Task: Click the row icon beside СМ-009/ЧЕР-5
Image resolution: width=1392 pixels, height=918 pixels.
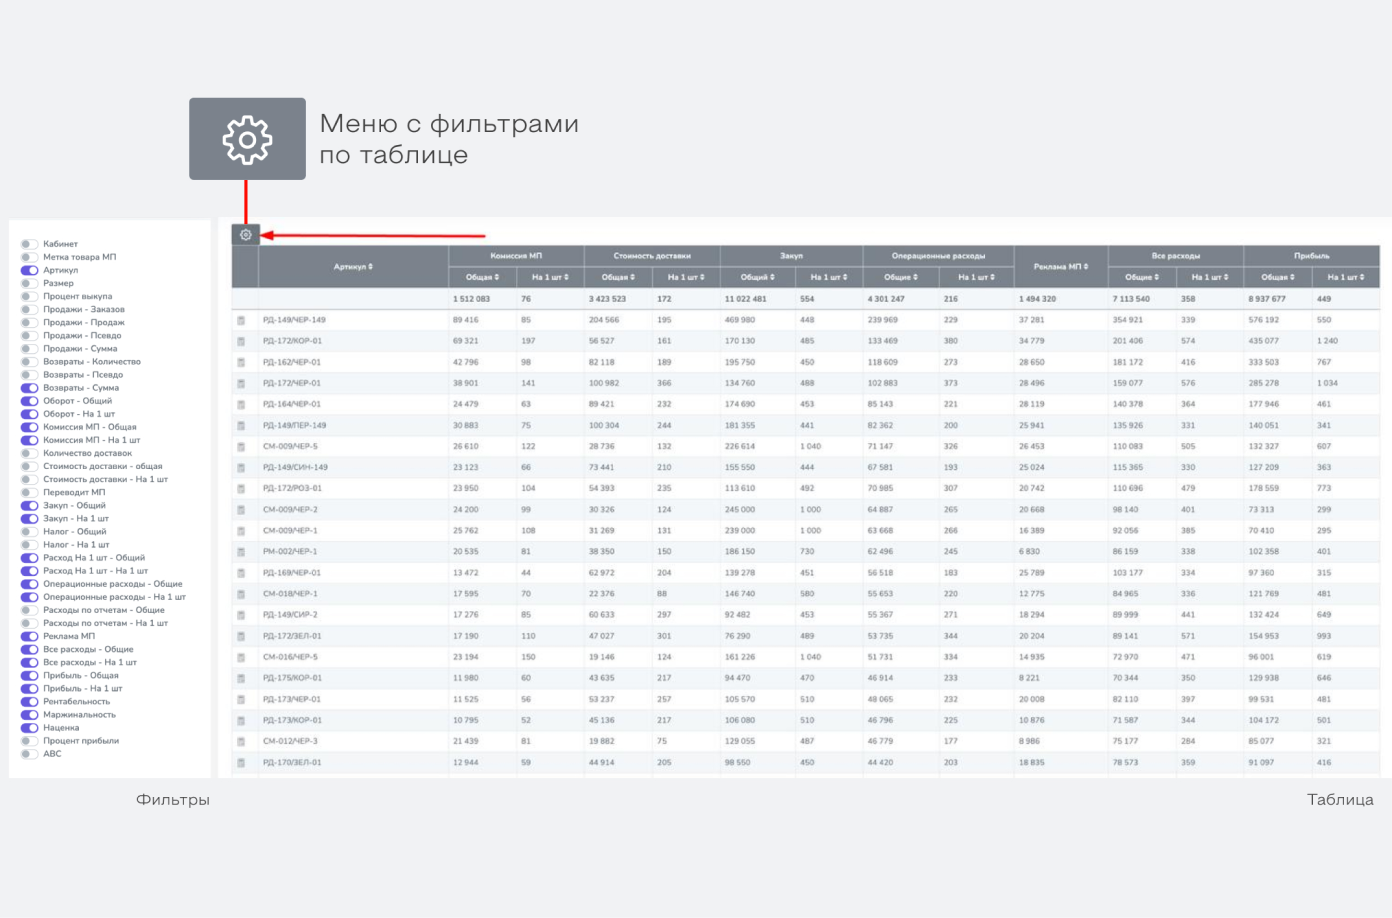Action: 241,447
